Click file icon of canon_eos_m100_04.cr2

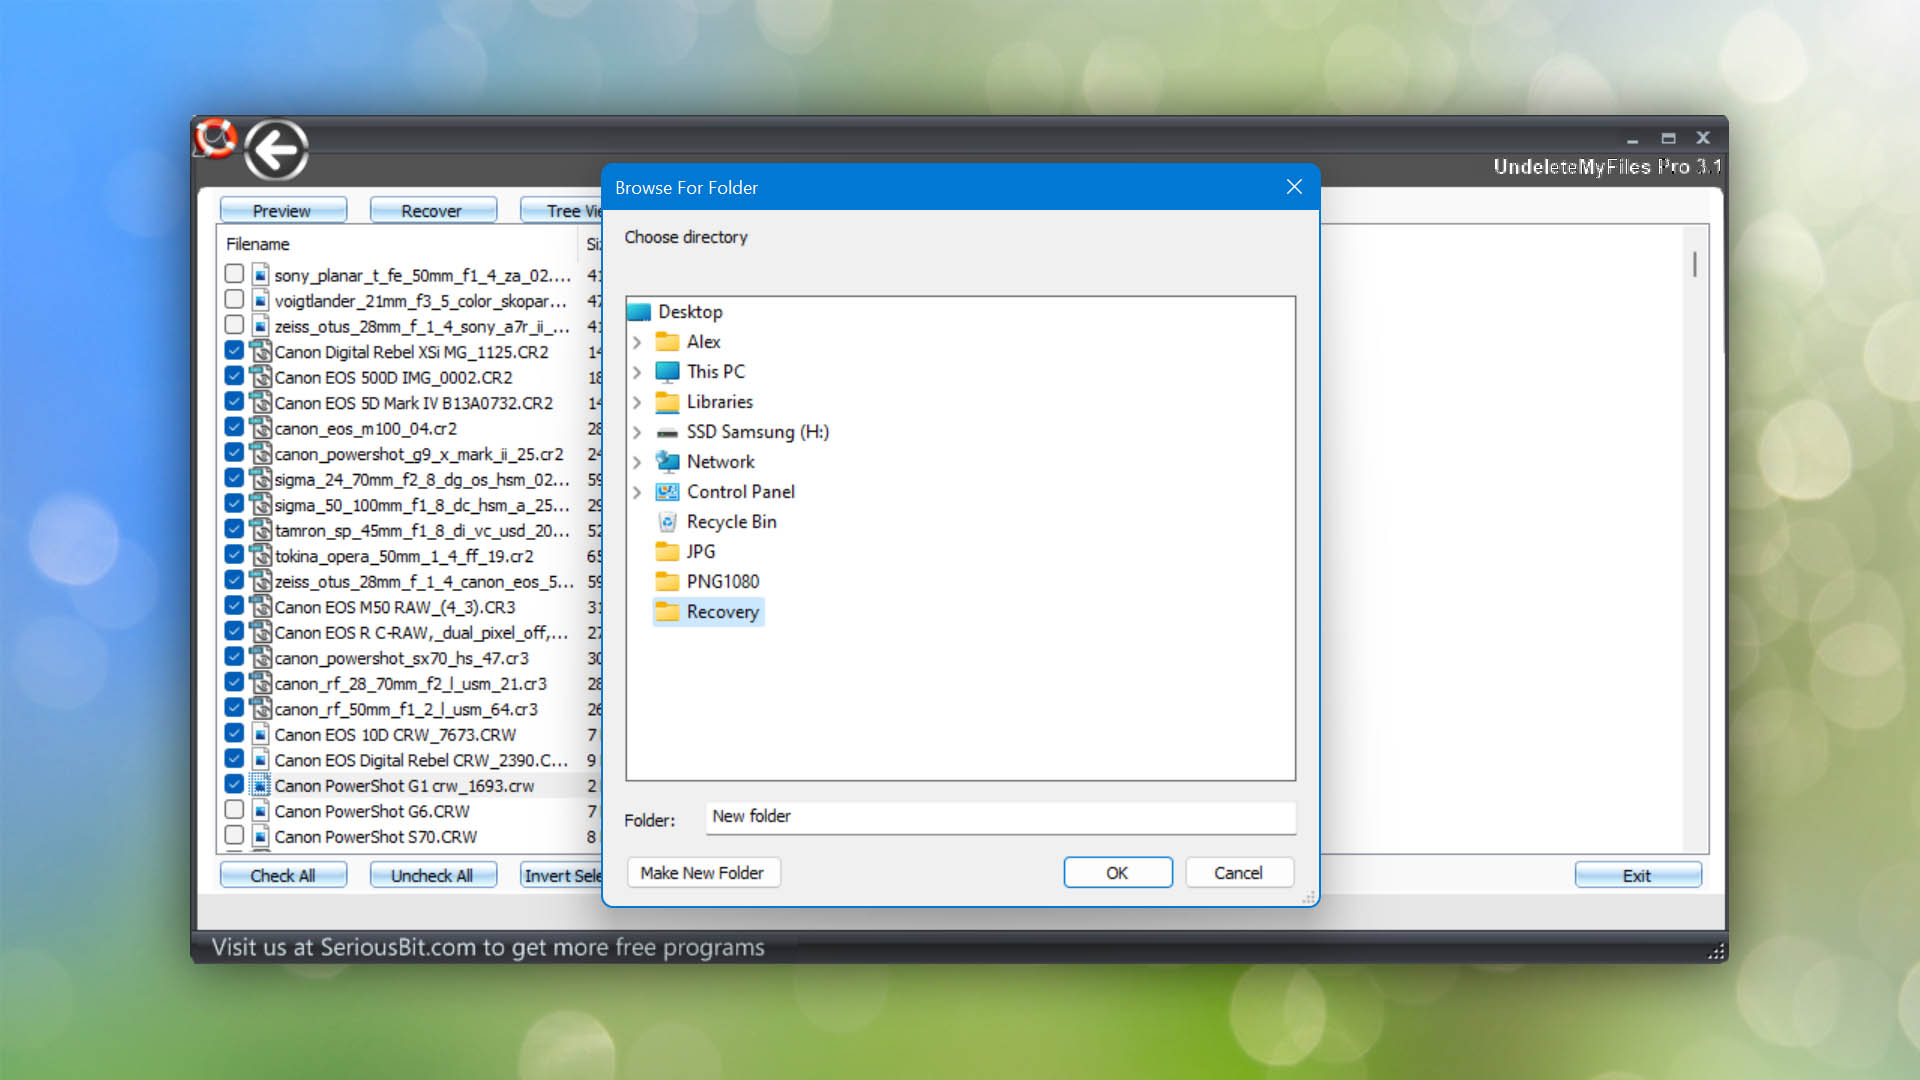260,428
